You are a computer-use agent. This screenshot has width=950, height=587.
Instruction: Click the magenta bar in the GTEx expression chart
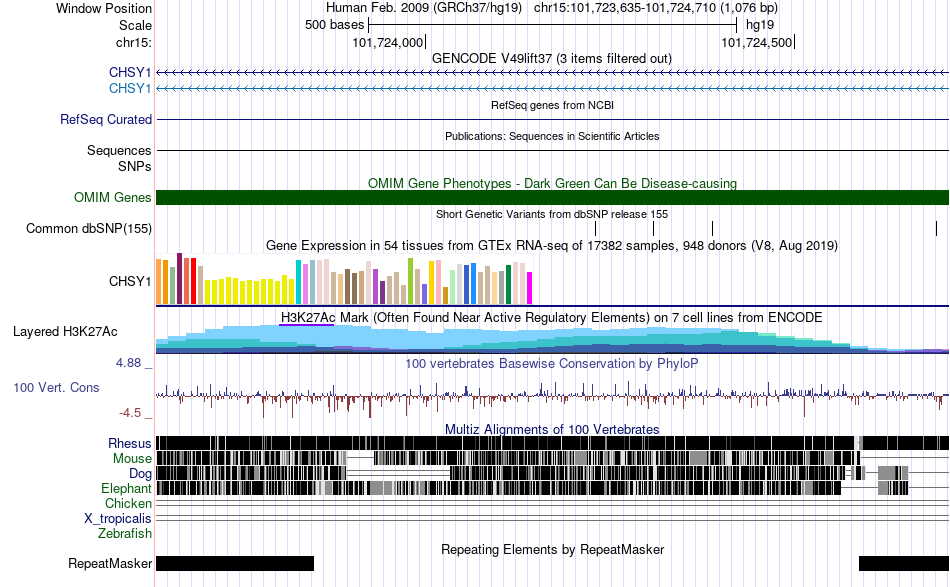(529, 288)
